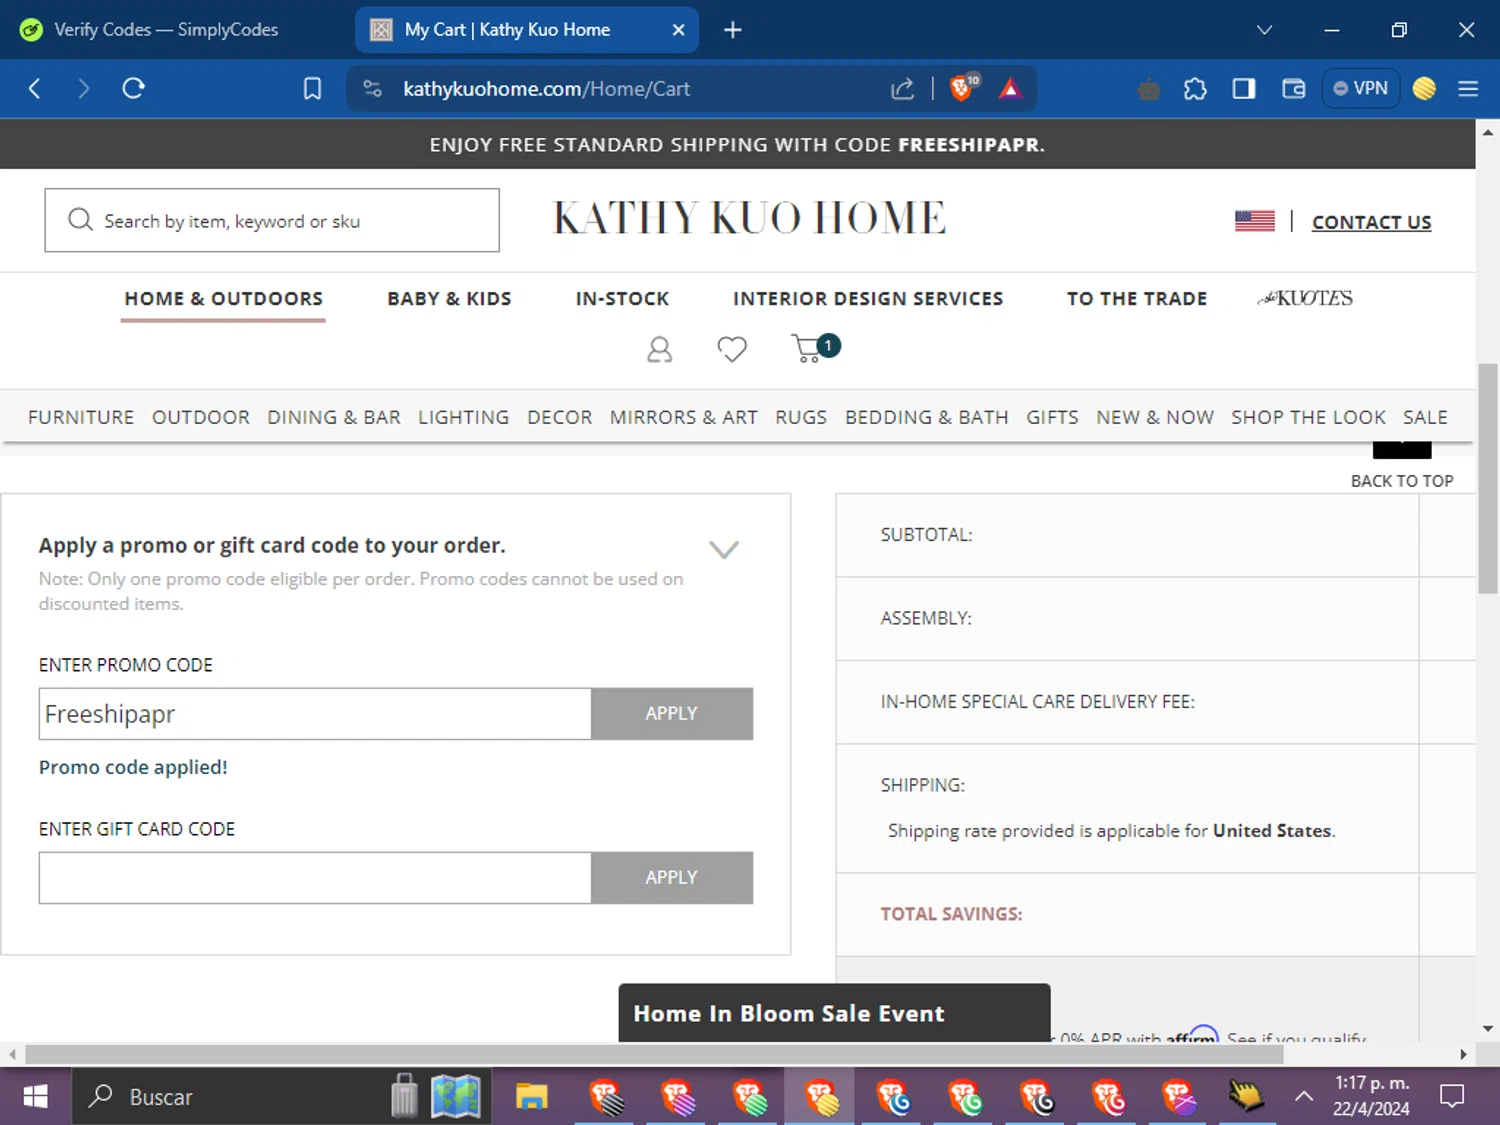Image resolution: width=1500 pixels, height=1125 pixels.
Task: Open Baby & Kids menu
Action: [449, 299]
